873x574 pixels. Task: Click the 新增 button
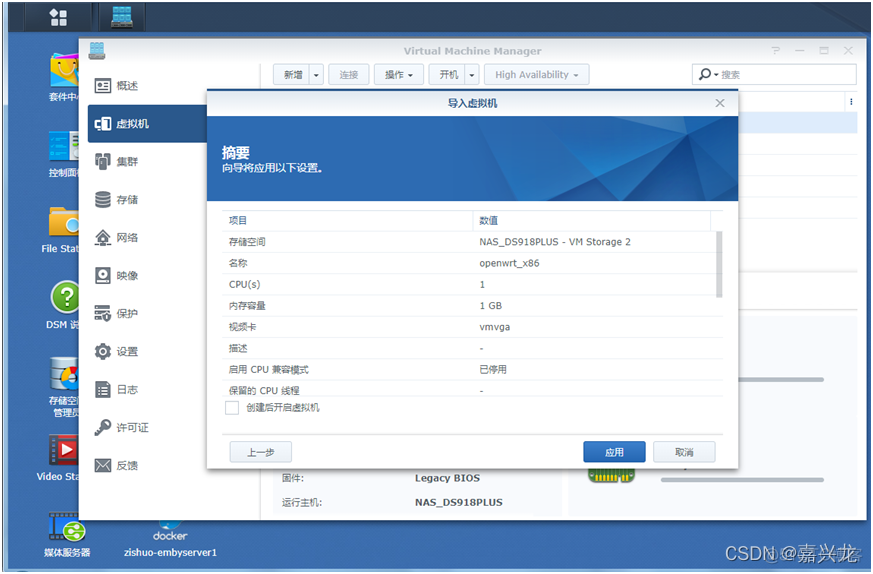click(x=292, y=75)
